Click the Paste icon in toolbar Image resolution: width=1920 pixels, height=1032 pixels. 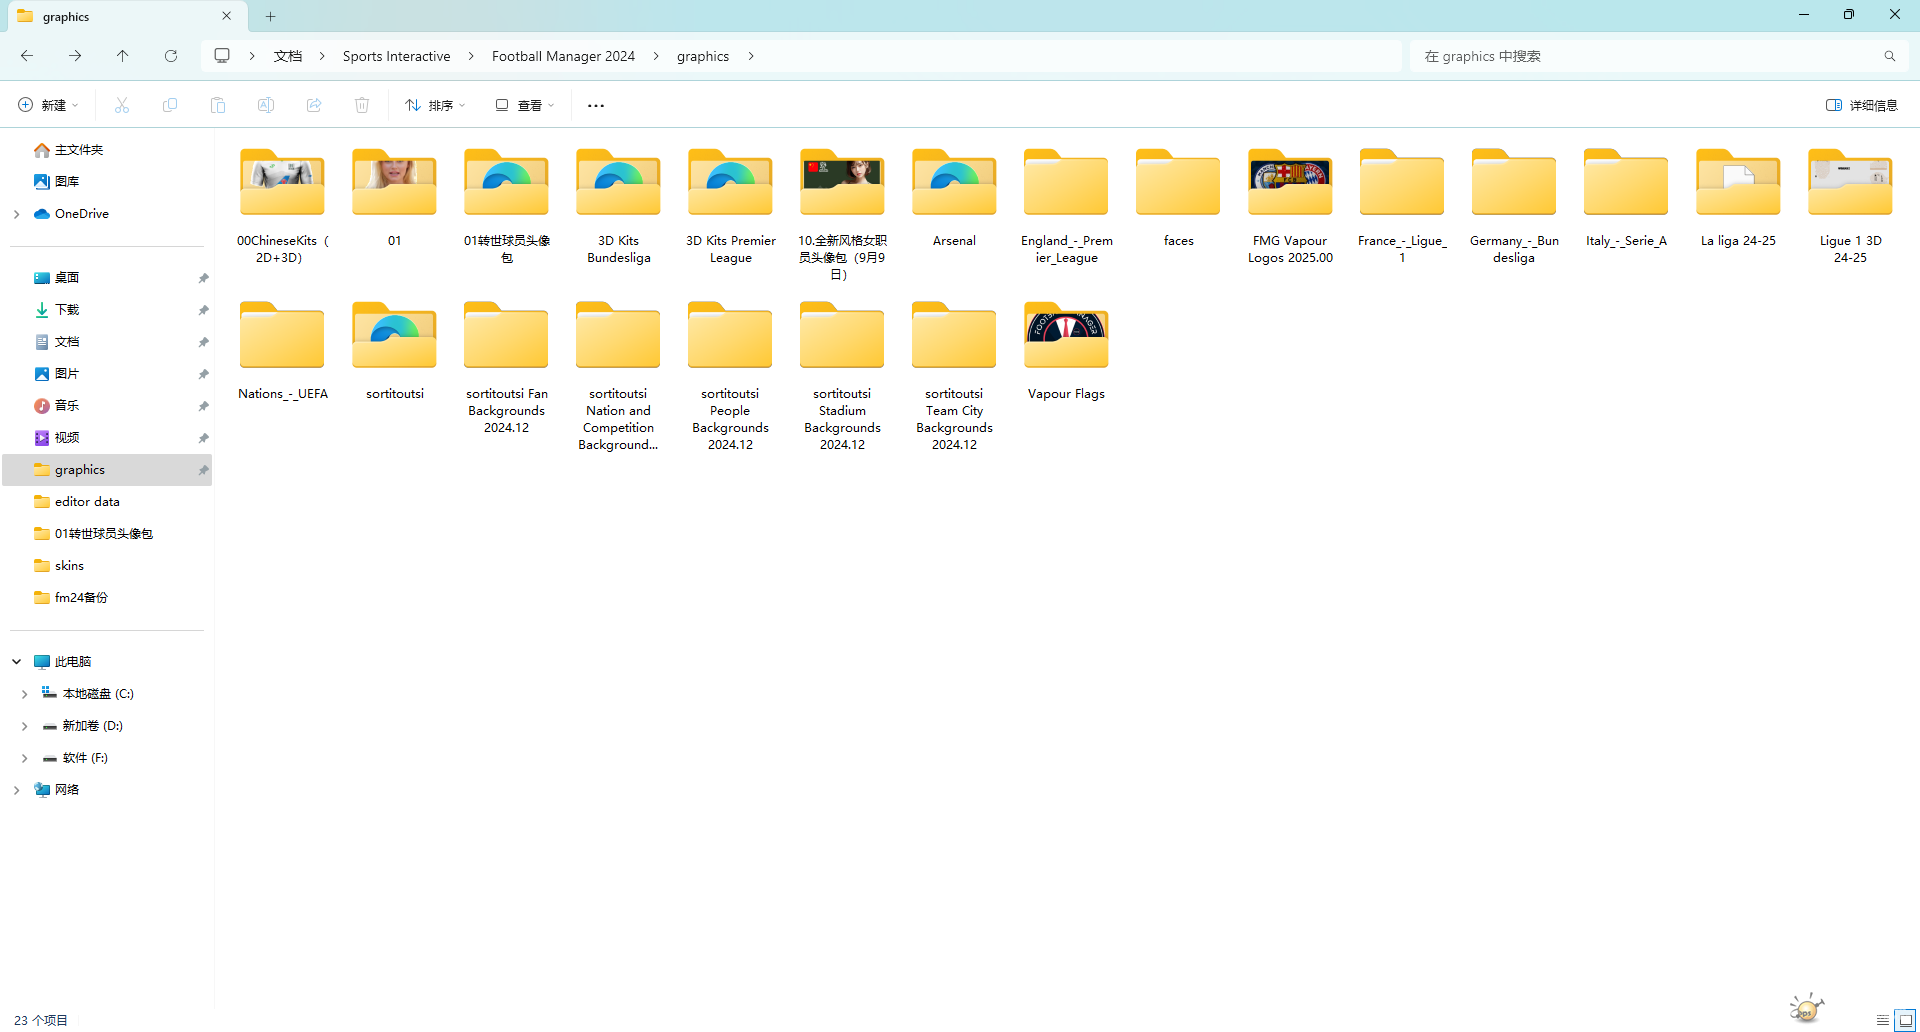click(x=218, y=105)
